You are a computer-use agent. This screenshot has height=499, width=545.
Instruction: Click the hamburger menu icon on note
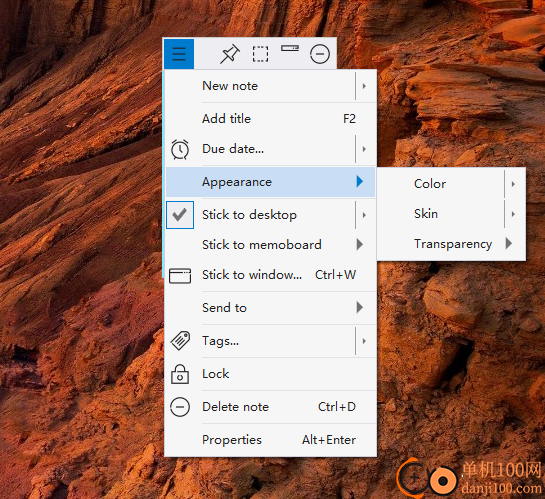(x=179, y=54)
